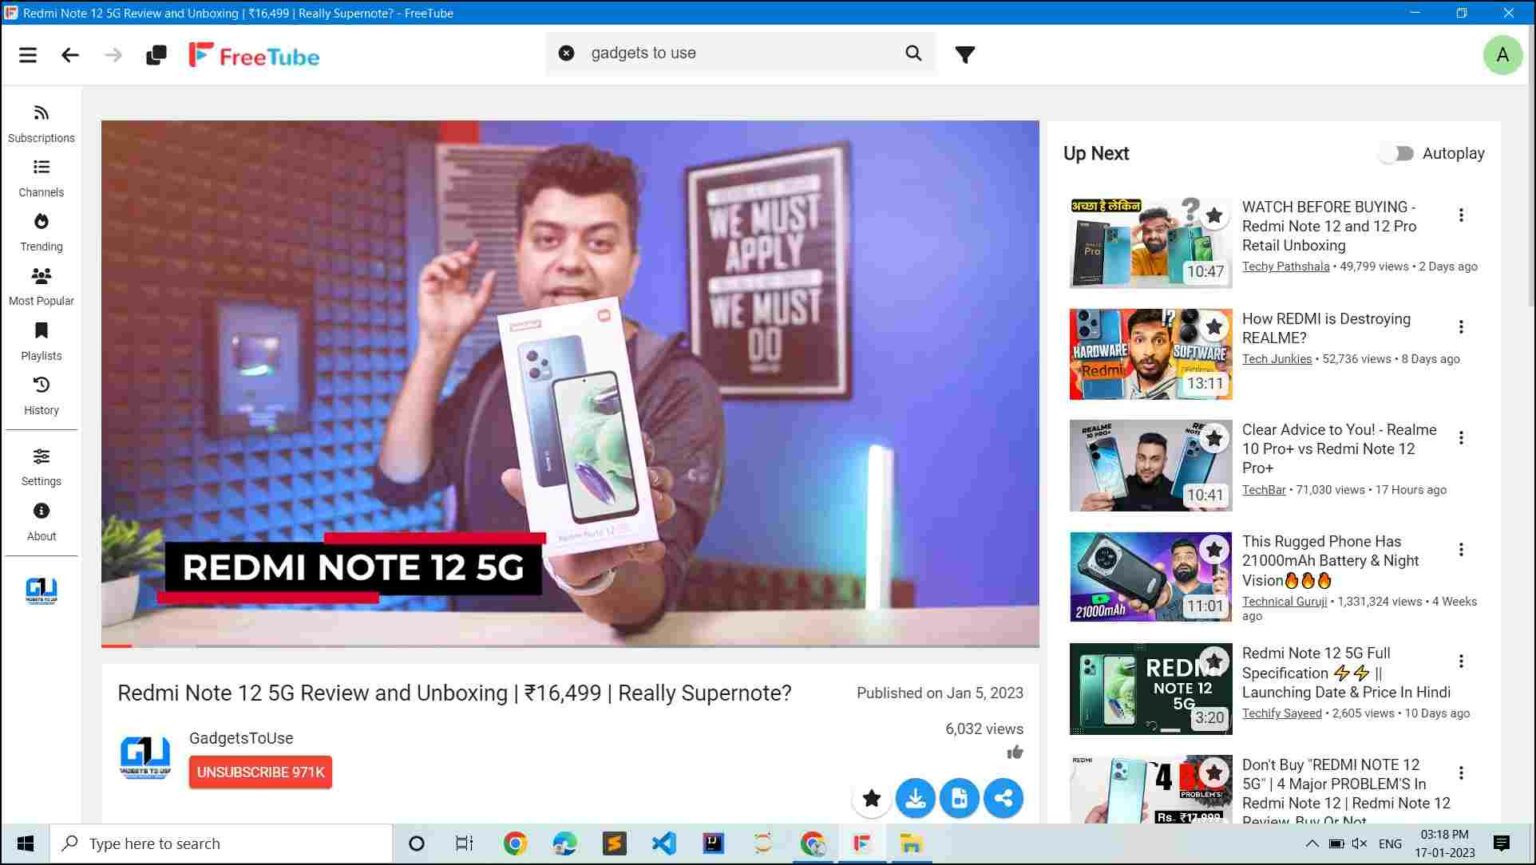Viewport: 1536px width, 865px height.
Task: Open the GadgetsToUse channel name link
Action: point(241,738)
